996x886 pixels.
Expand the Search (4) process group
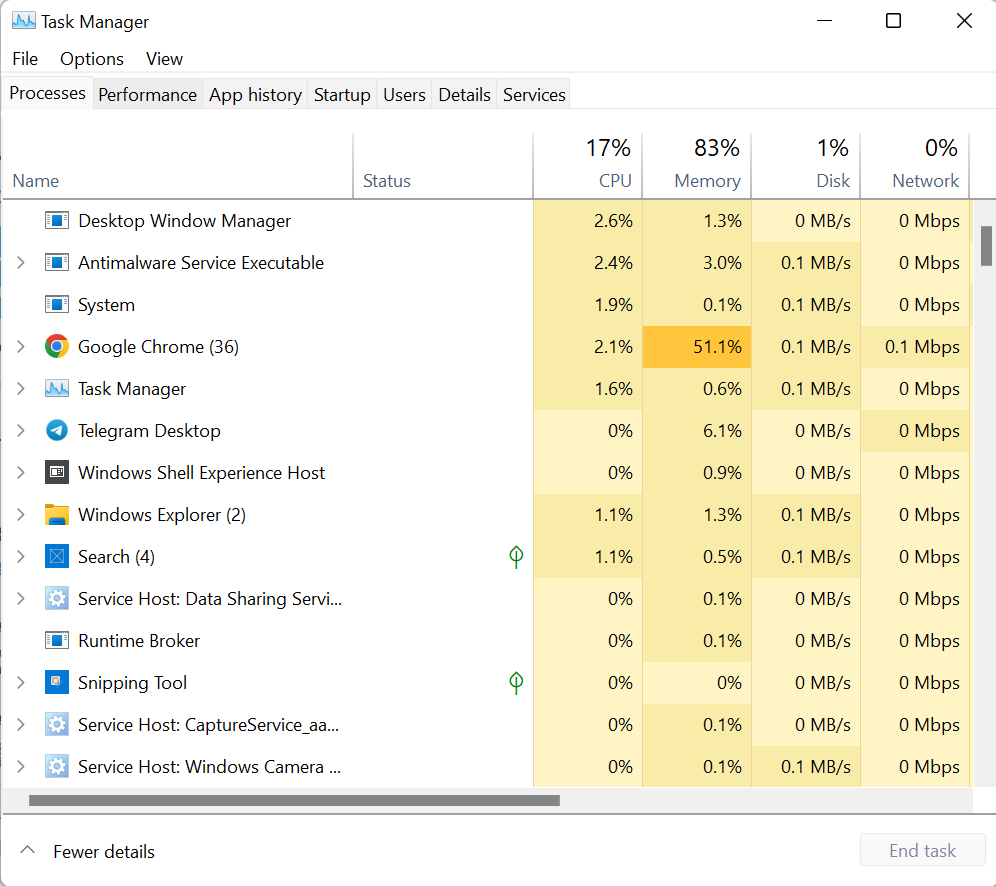pos(20,556)
